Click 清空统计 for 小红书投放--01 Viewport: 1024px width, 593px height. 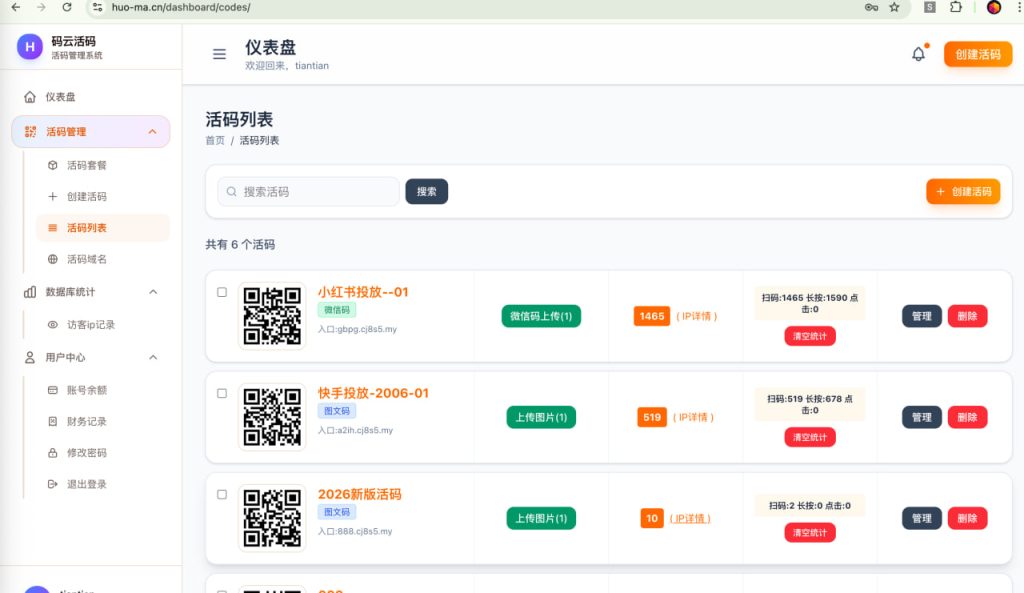[x=809, y=336]
